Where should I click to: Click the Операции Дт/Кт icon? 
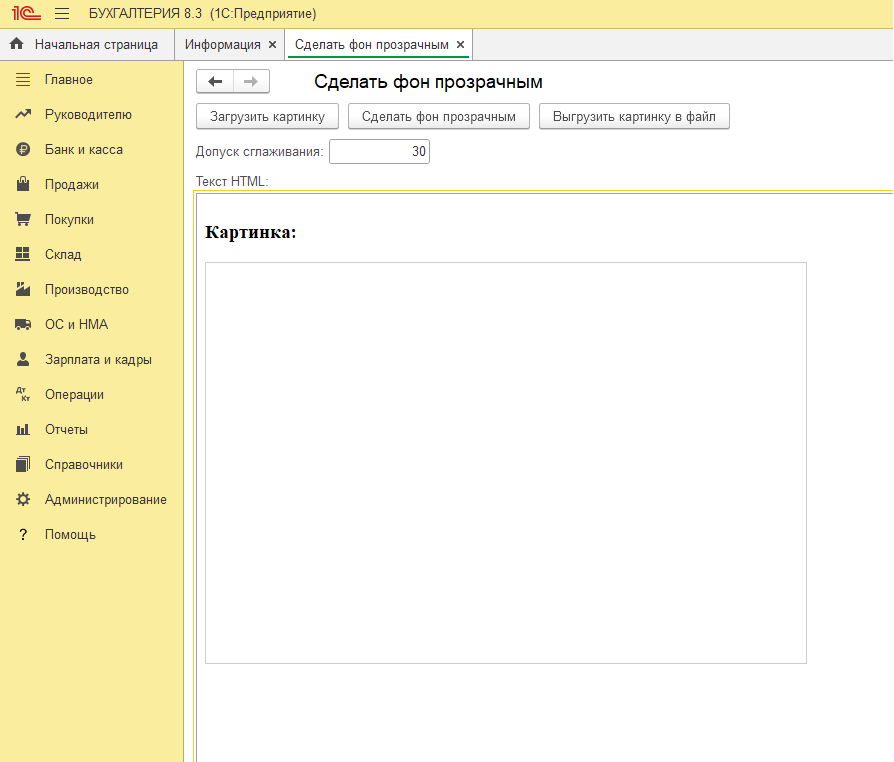tap(23, 394)
